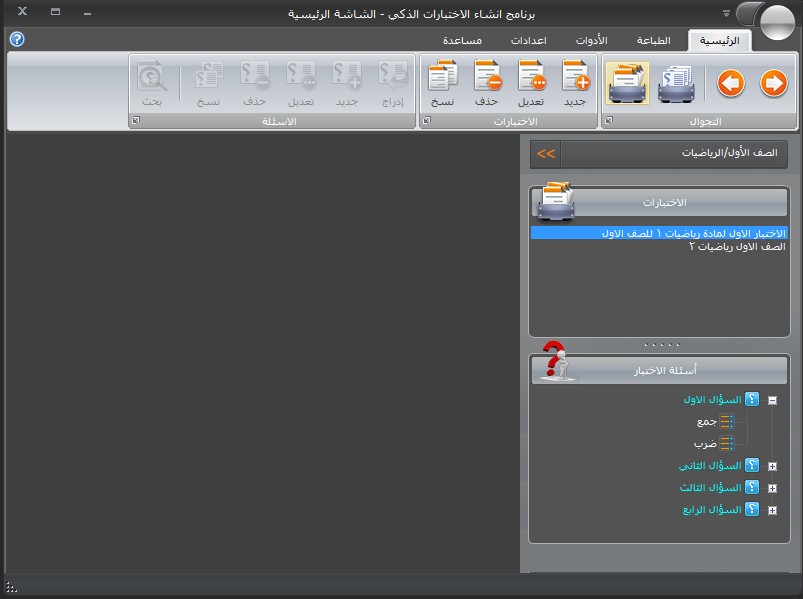Expand the السؤال الثالث tree node
This screenshot has width=803, height=599.
pos(772,488)
